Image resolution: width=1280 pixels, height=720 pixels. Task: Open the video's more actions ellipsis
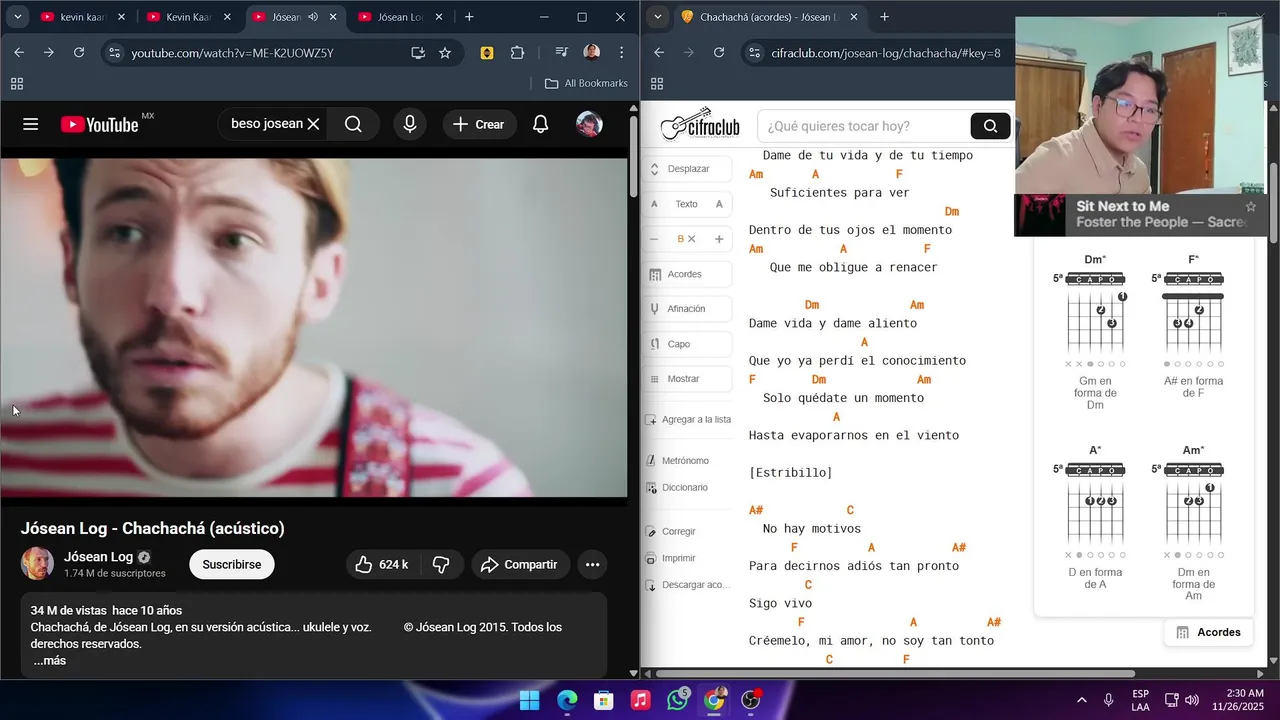click(x=592, y=565)
